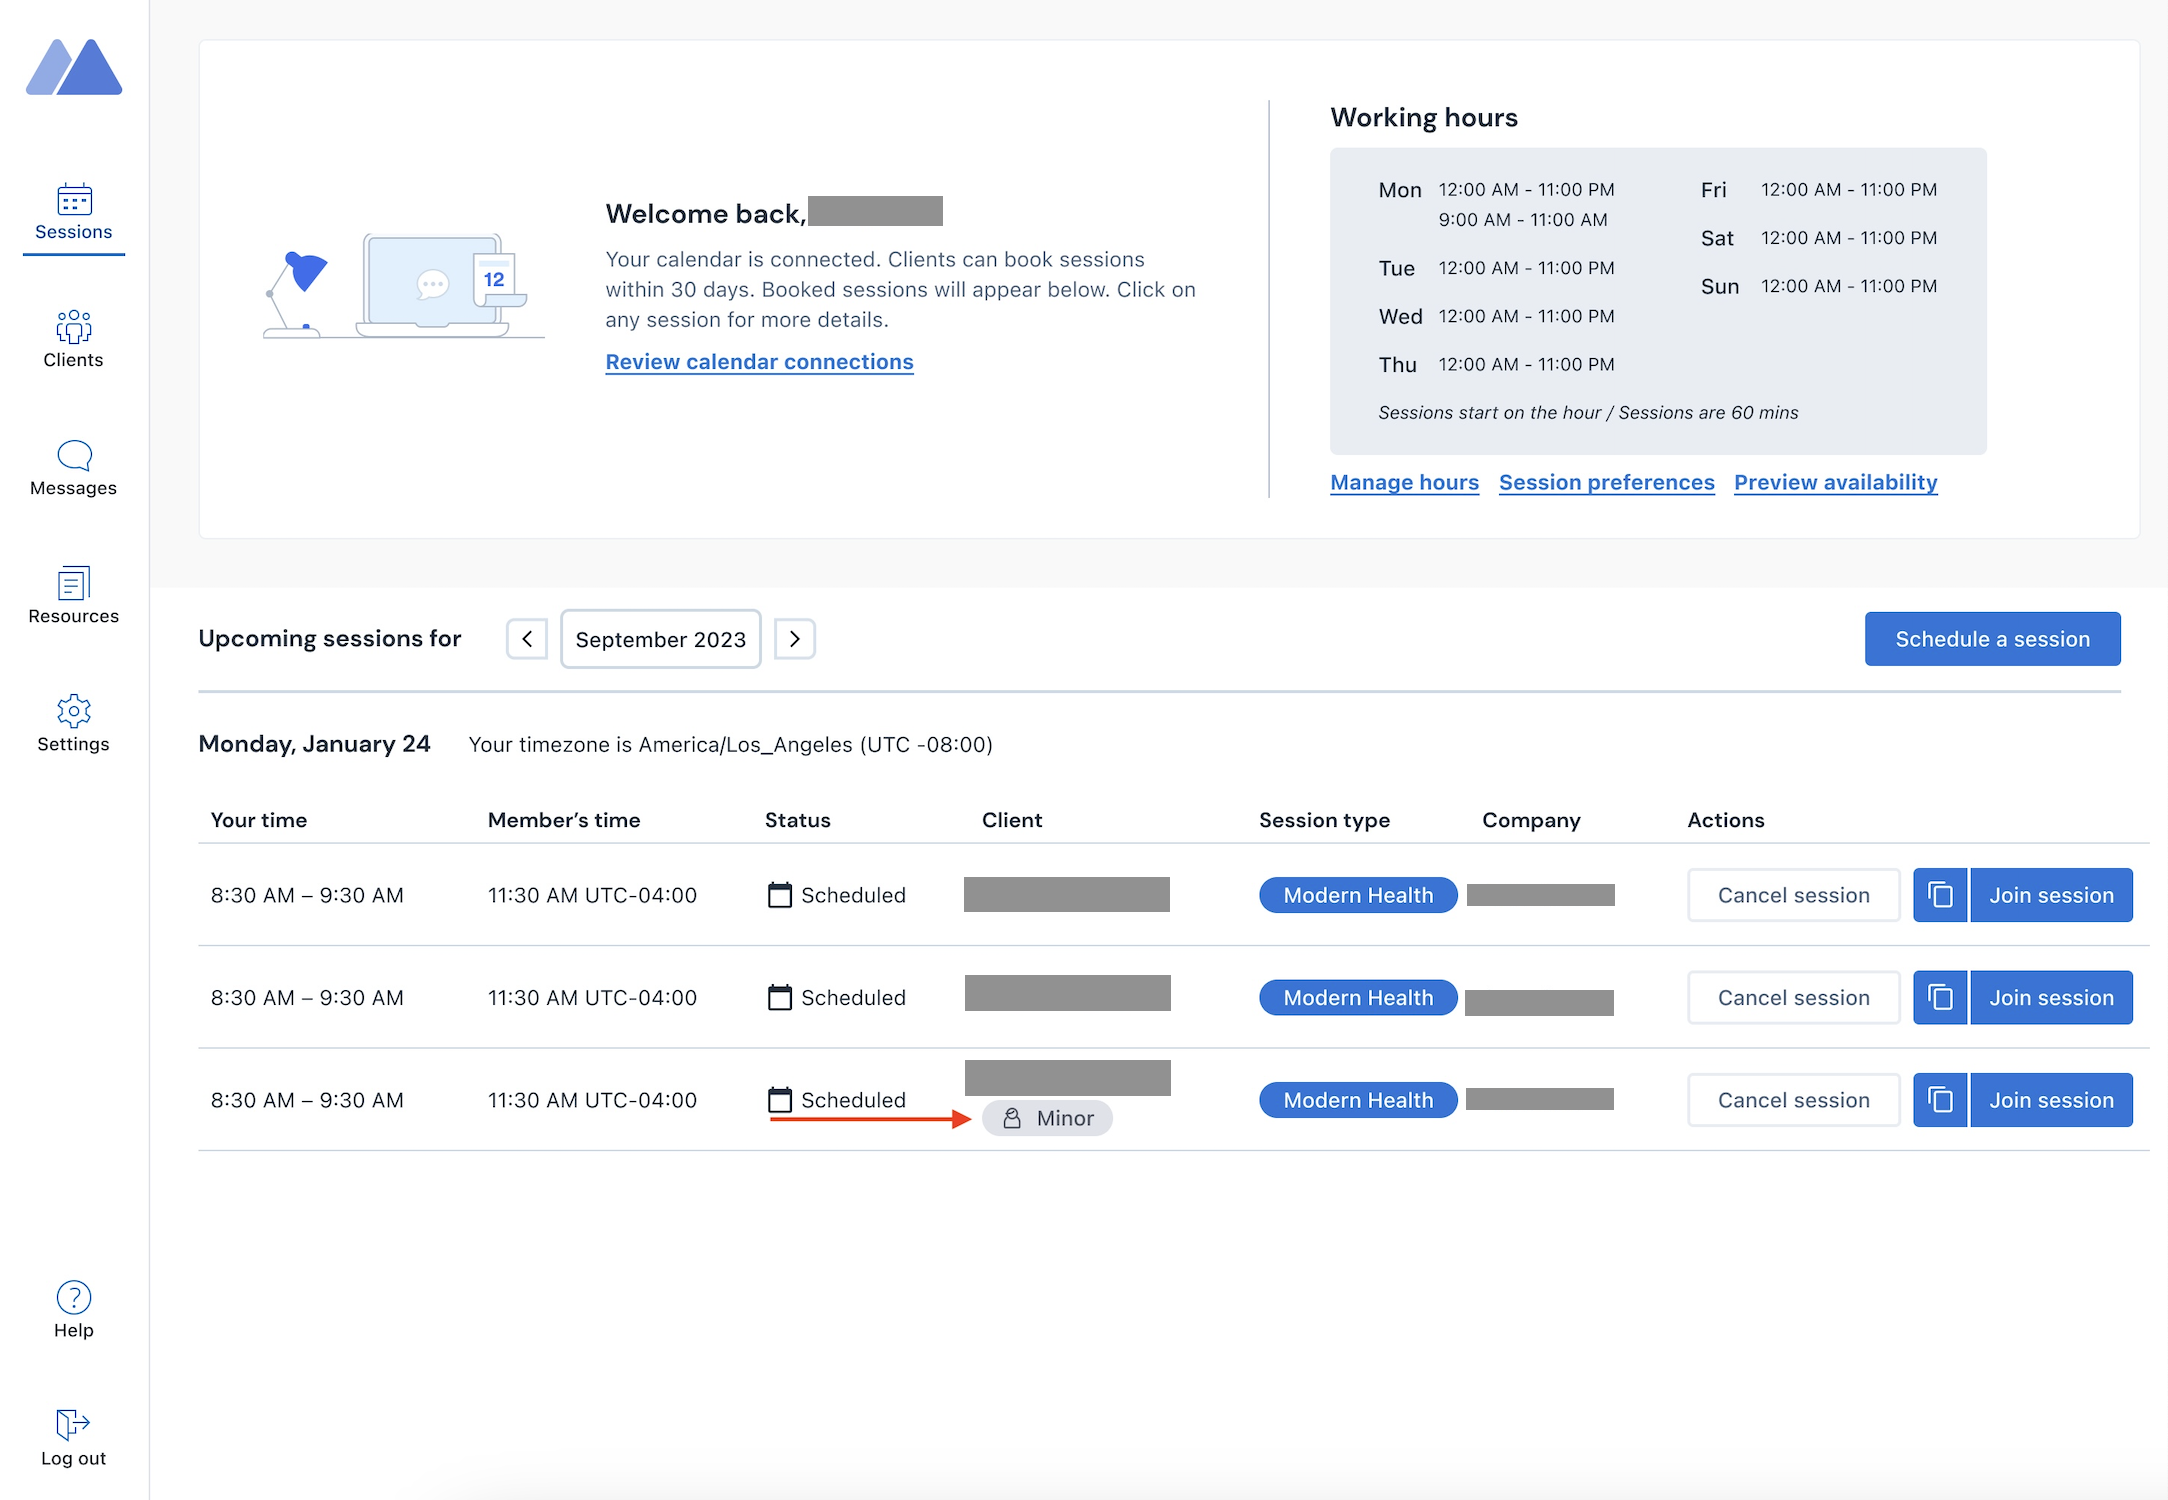The height and width of the screenshot is (1500, 2168).
Task: Open the Manage hours link
Action: coord(1403,483)
